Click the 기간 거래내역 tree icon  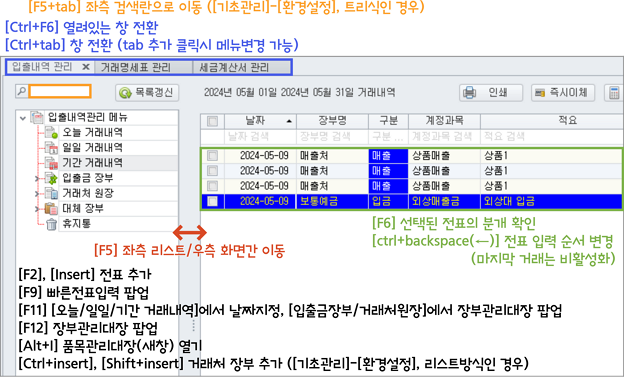click(x=51, y=163)
